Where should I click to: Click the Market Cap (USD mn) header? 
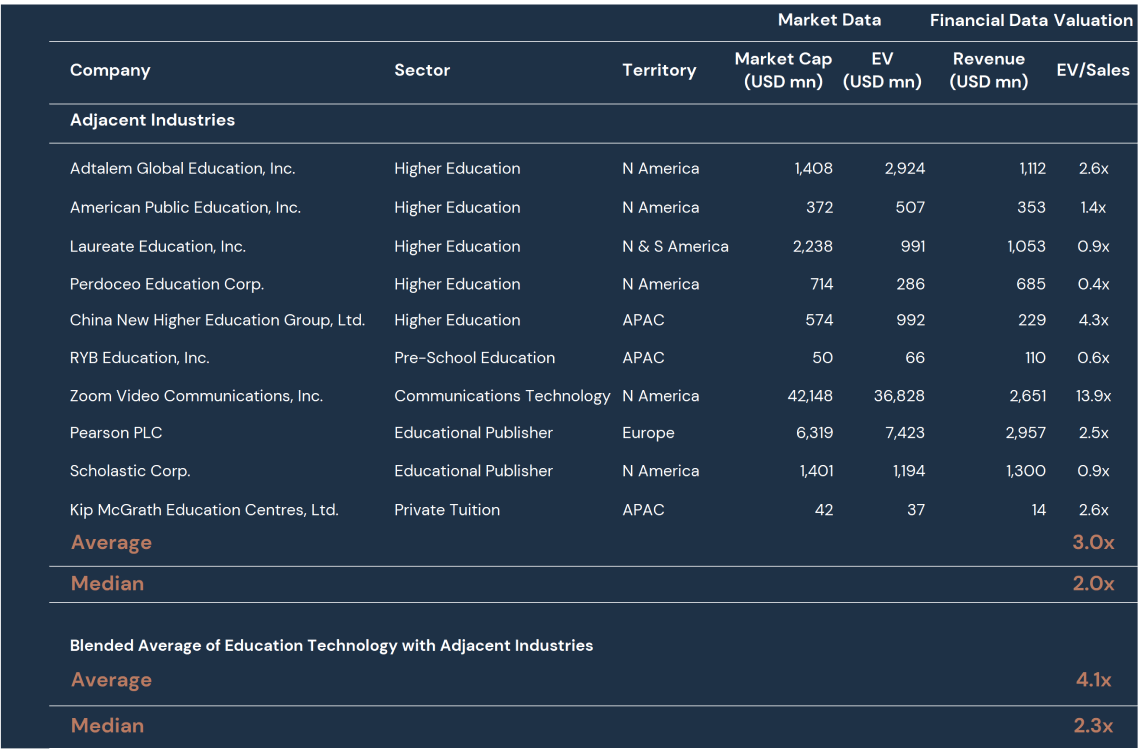[783, 70]
